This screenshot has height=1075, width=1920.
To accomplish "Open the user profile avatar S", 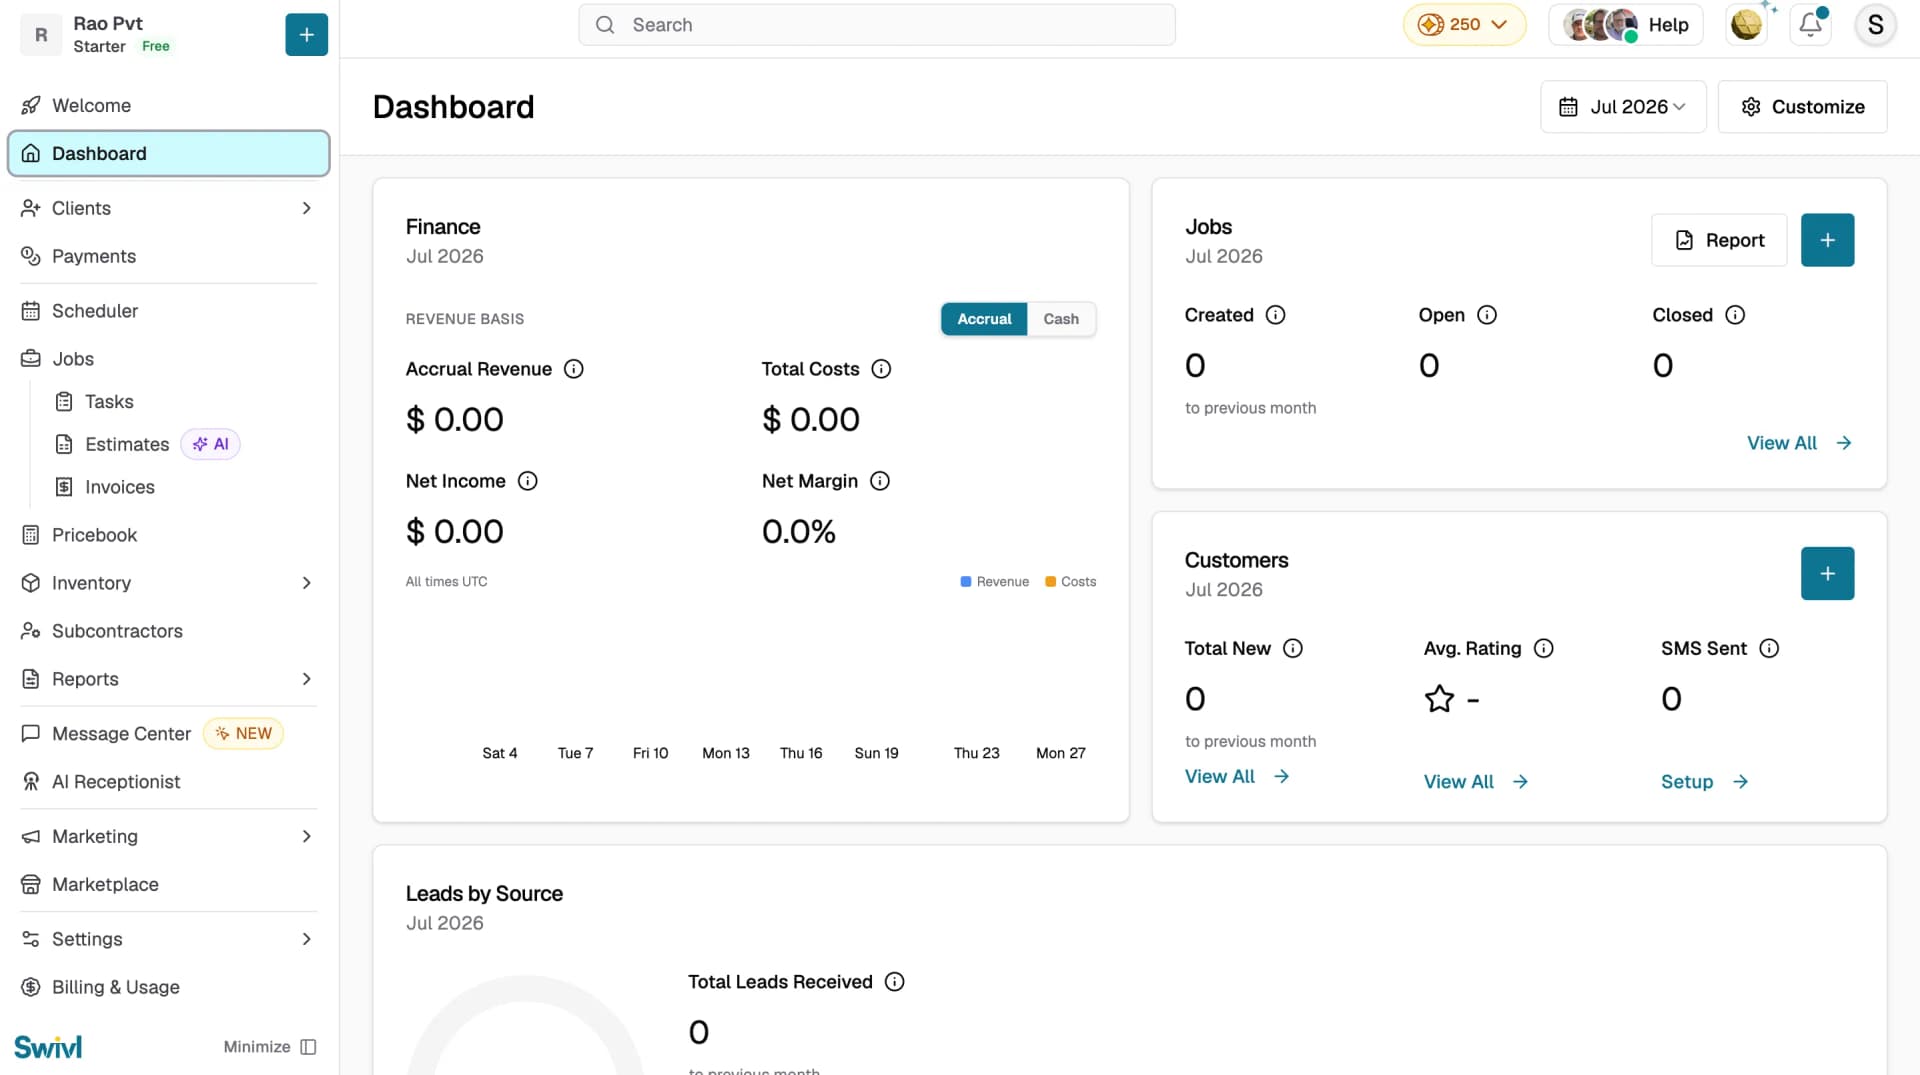I will click(x=1875, y=25).
